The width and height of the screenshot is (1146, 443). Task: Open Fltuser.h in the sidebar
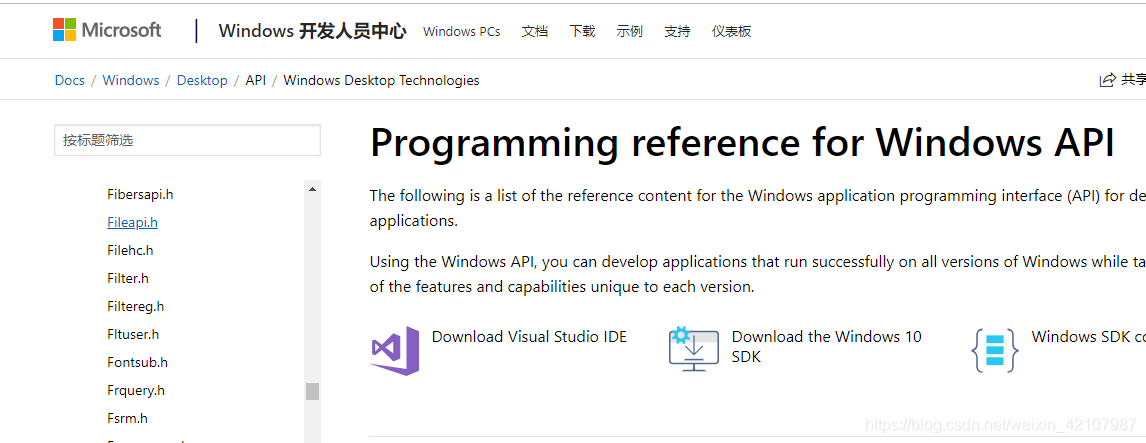[x=133, y=334]
